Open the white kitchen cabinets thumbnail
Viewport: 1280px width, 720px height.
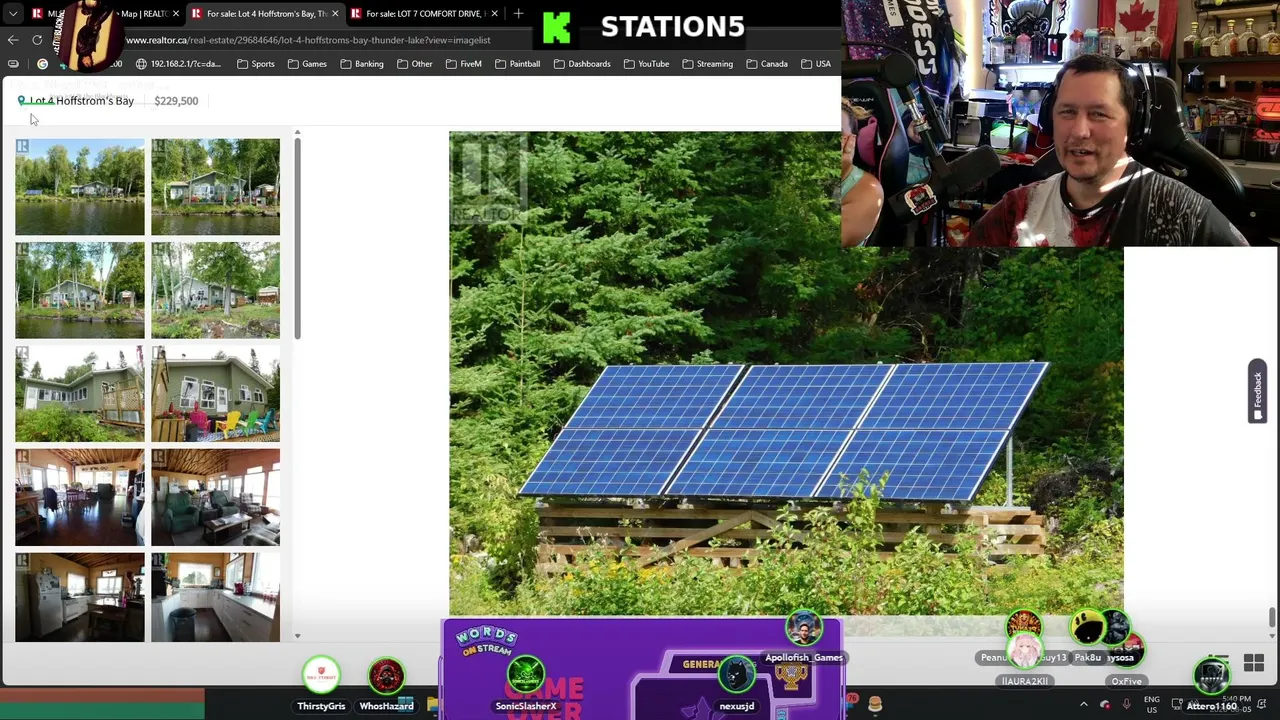pyautogui.click(x=215, y=597)
